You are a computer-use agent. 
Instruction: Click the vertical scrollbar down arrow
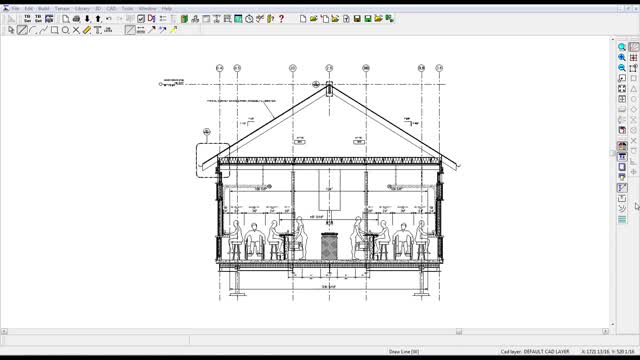tap(612, 324)
